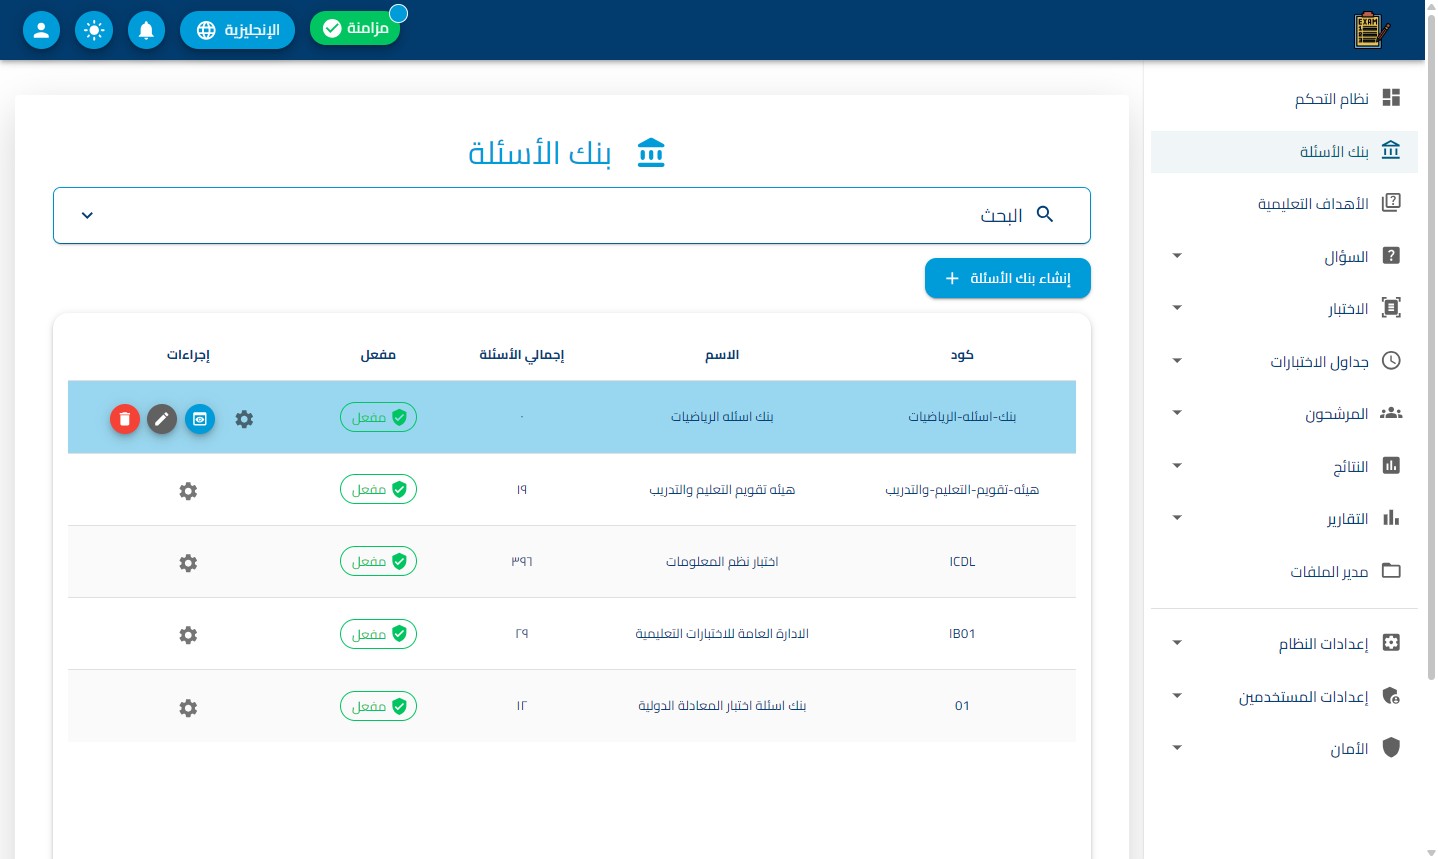
Task: Click the إجمالي الأسئلة column header
Action: click(x=522, y=355)
